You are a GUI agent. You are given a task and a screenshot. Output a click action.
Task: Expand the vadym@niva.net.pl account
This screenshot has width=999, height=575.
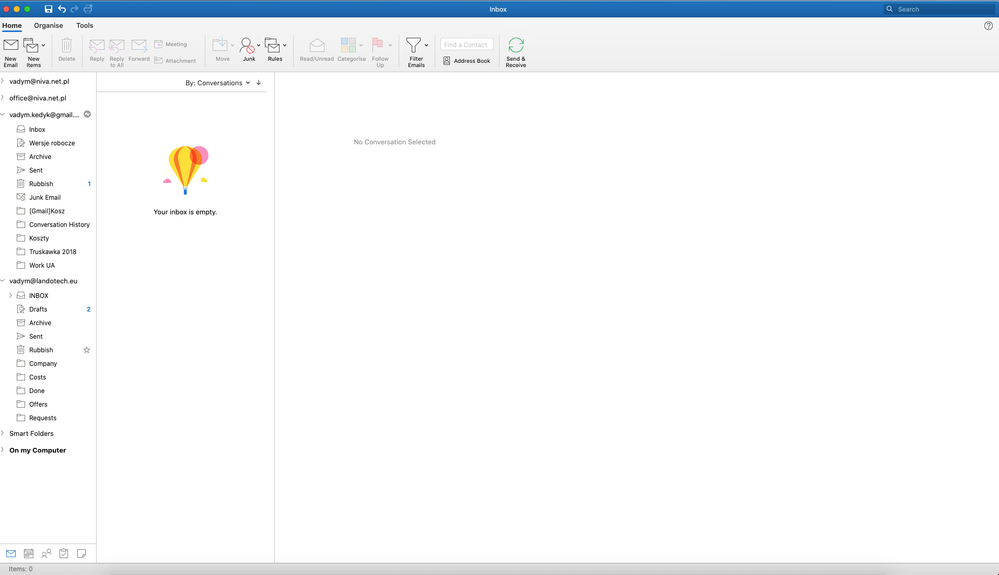[3, 81]
